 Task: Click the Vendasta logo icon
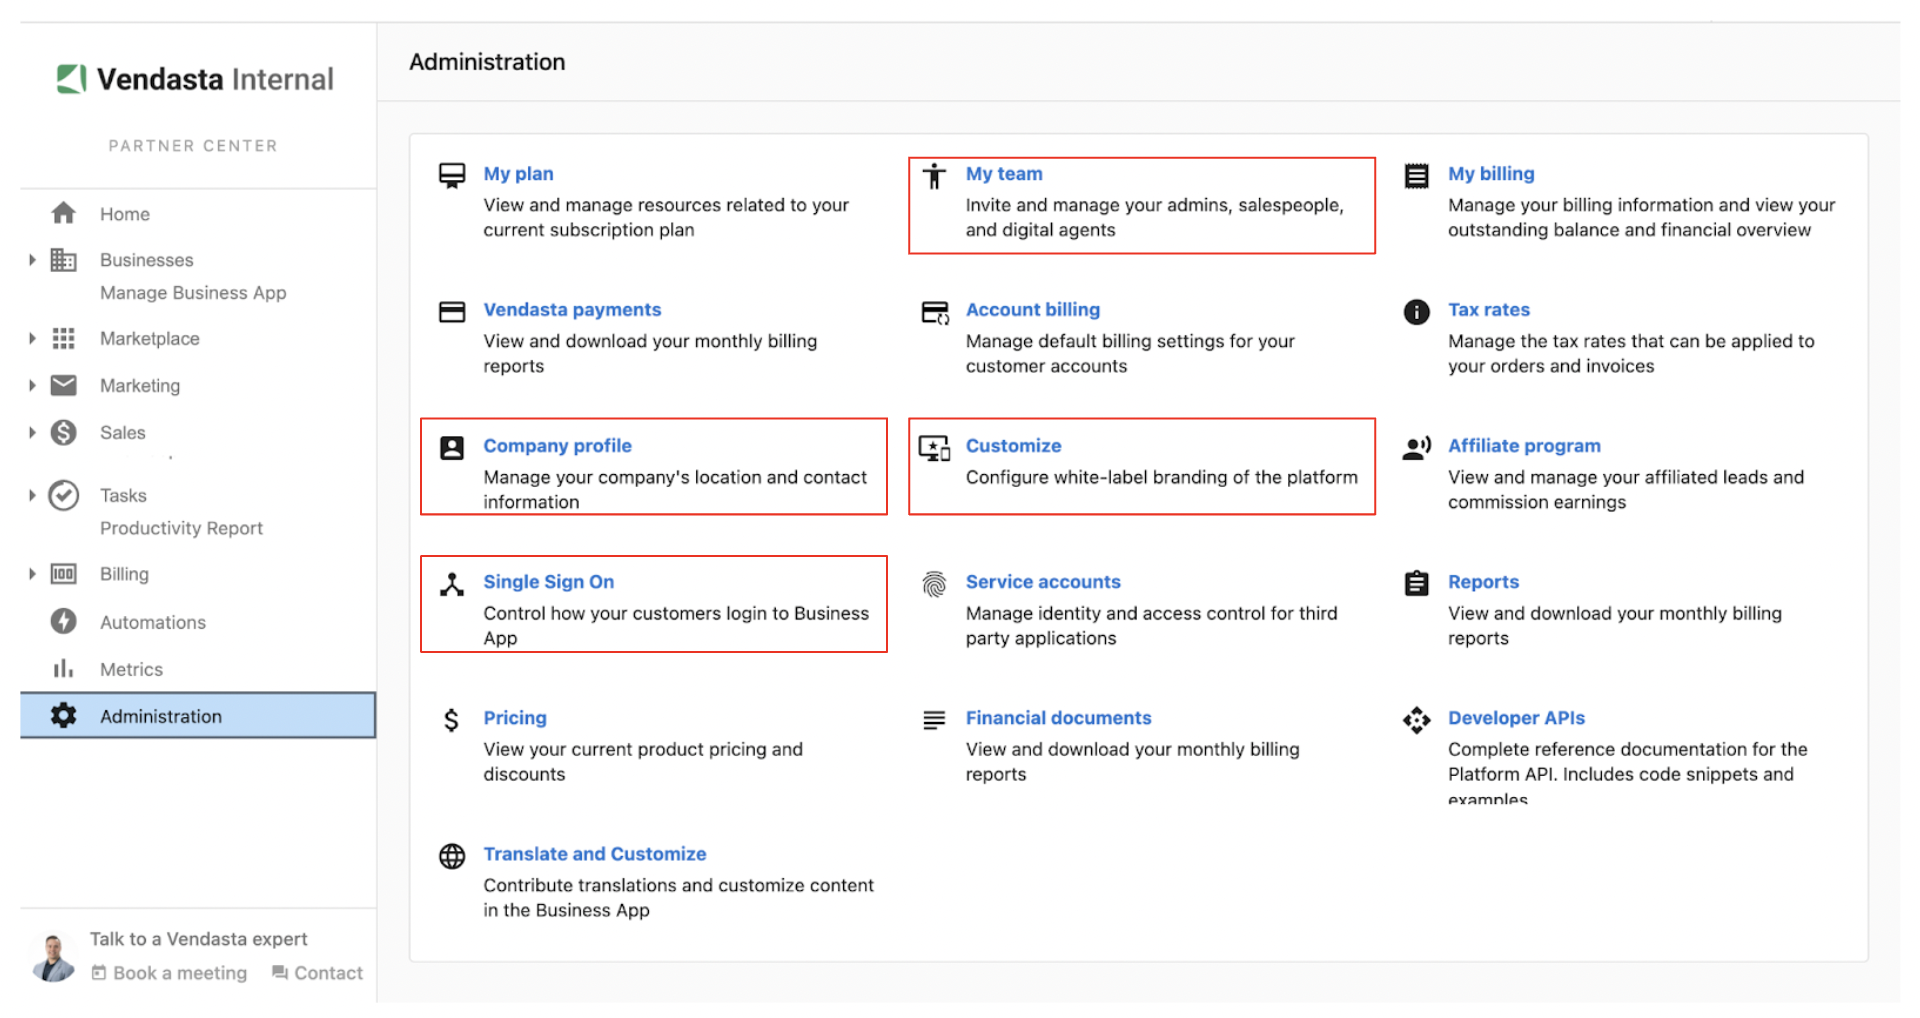pyautogui.click(x=71, y=79)
